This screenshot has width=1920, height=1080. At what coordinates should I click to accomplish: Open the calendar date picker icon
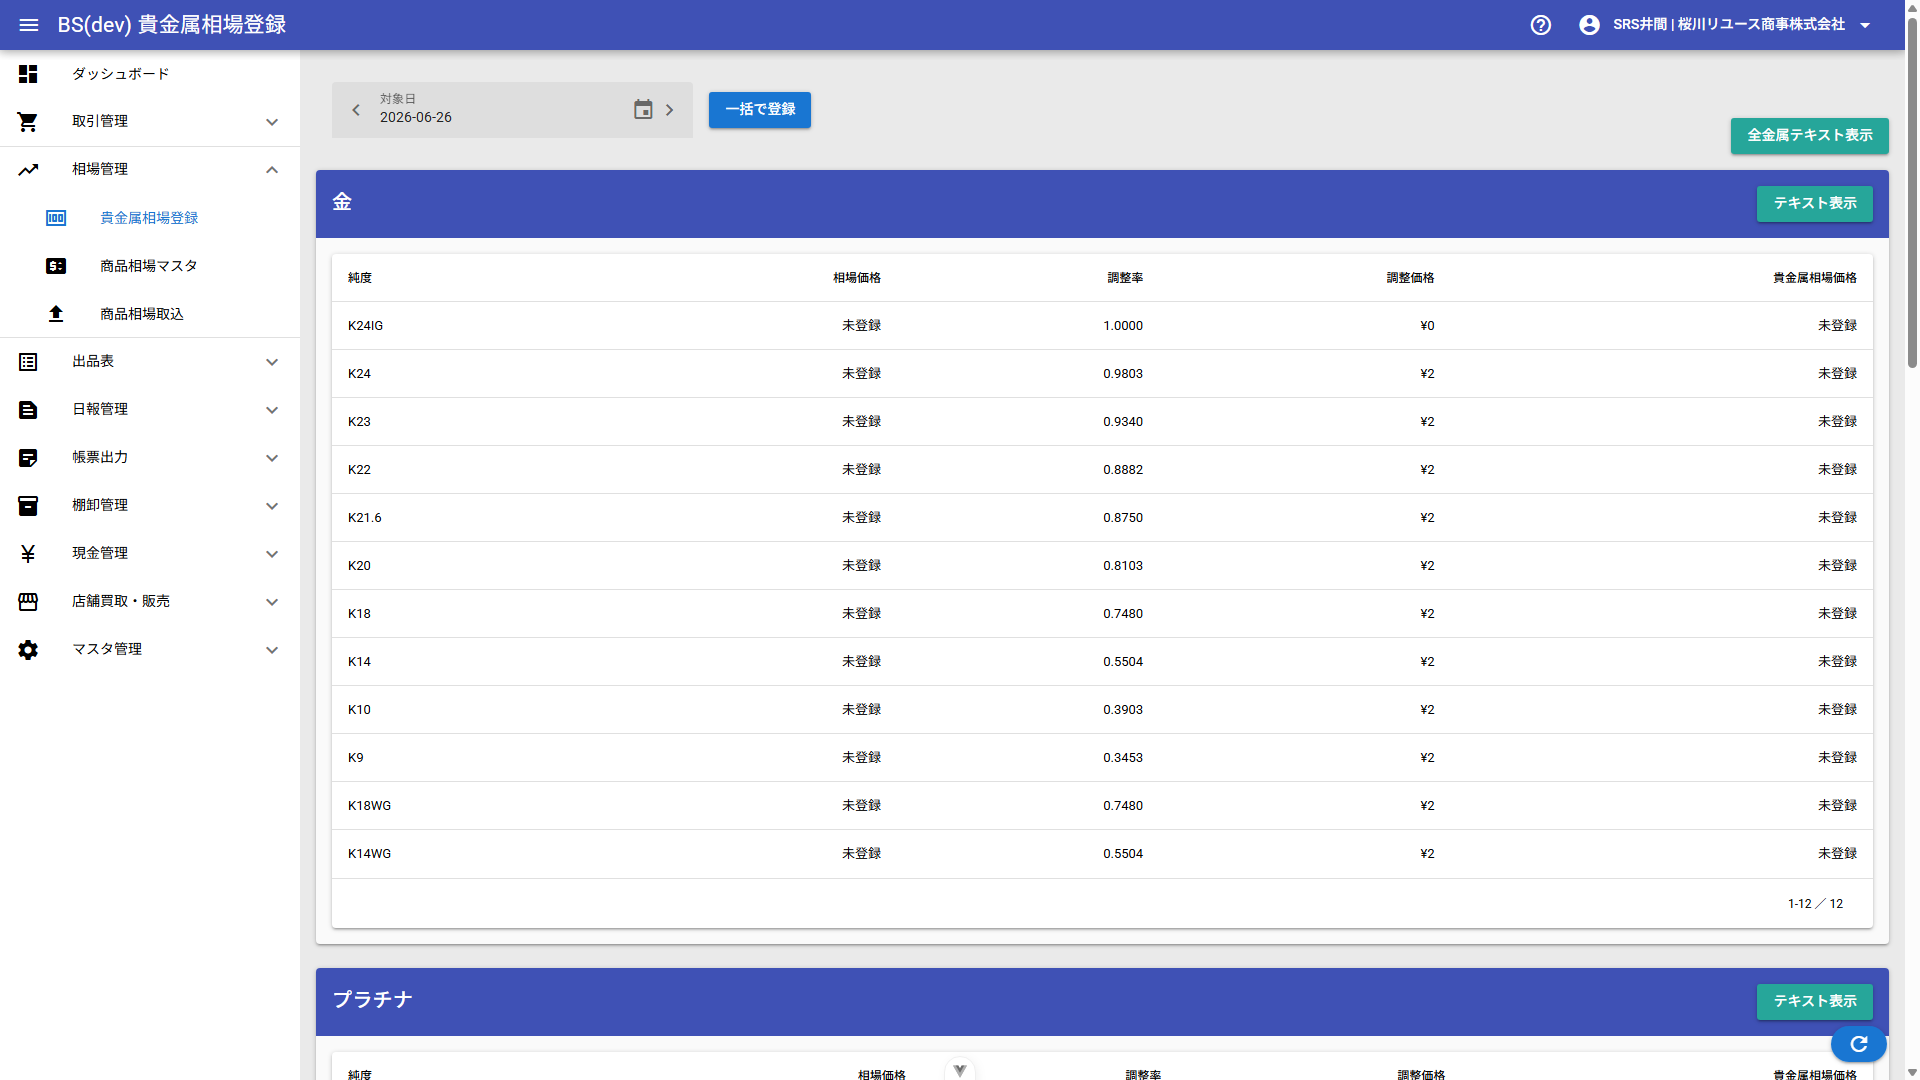click(x=643, y=110)
